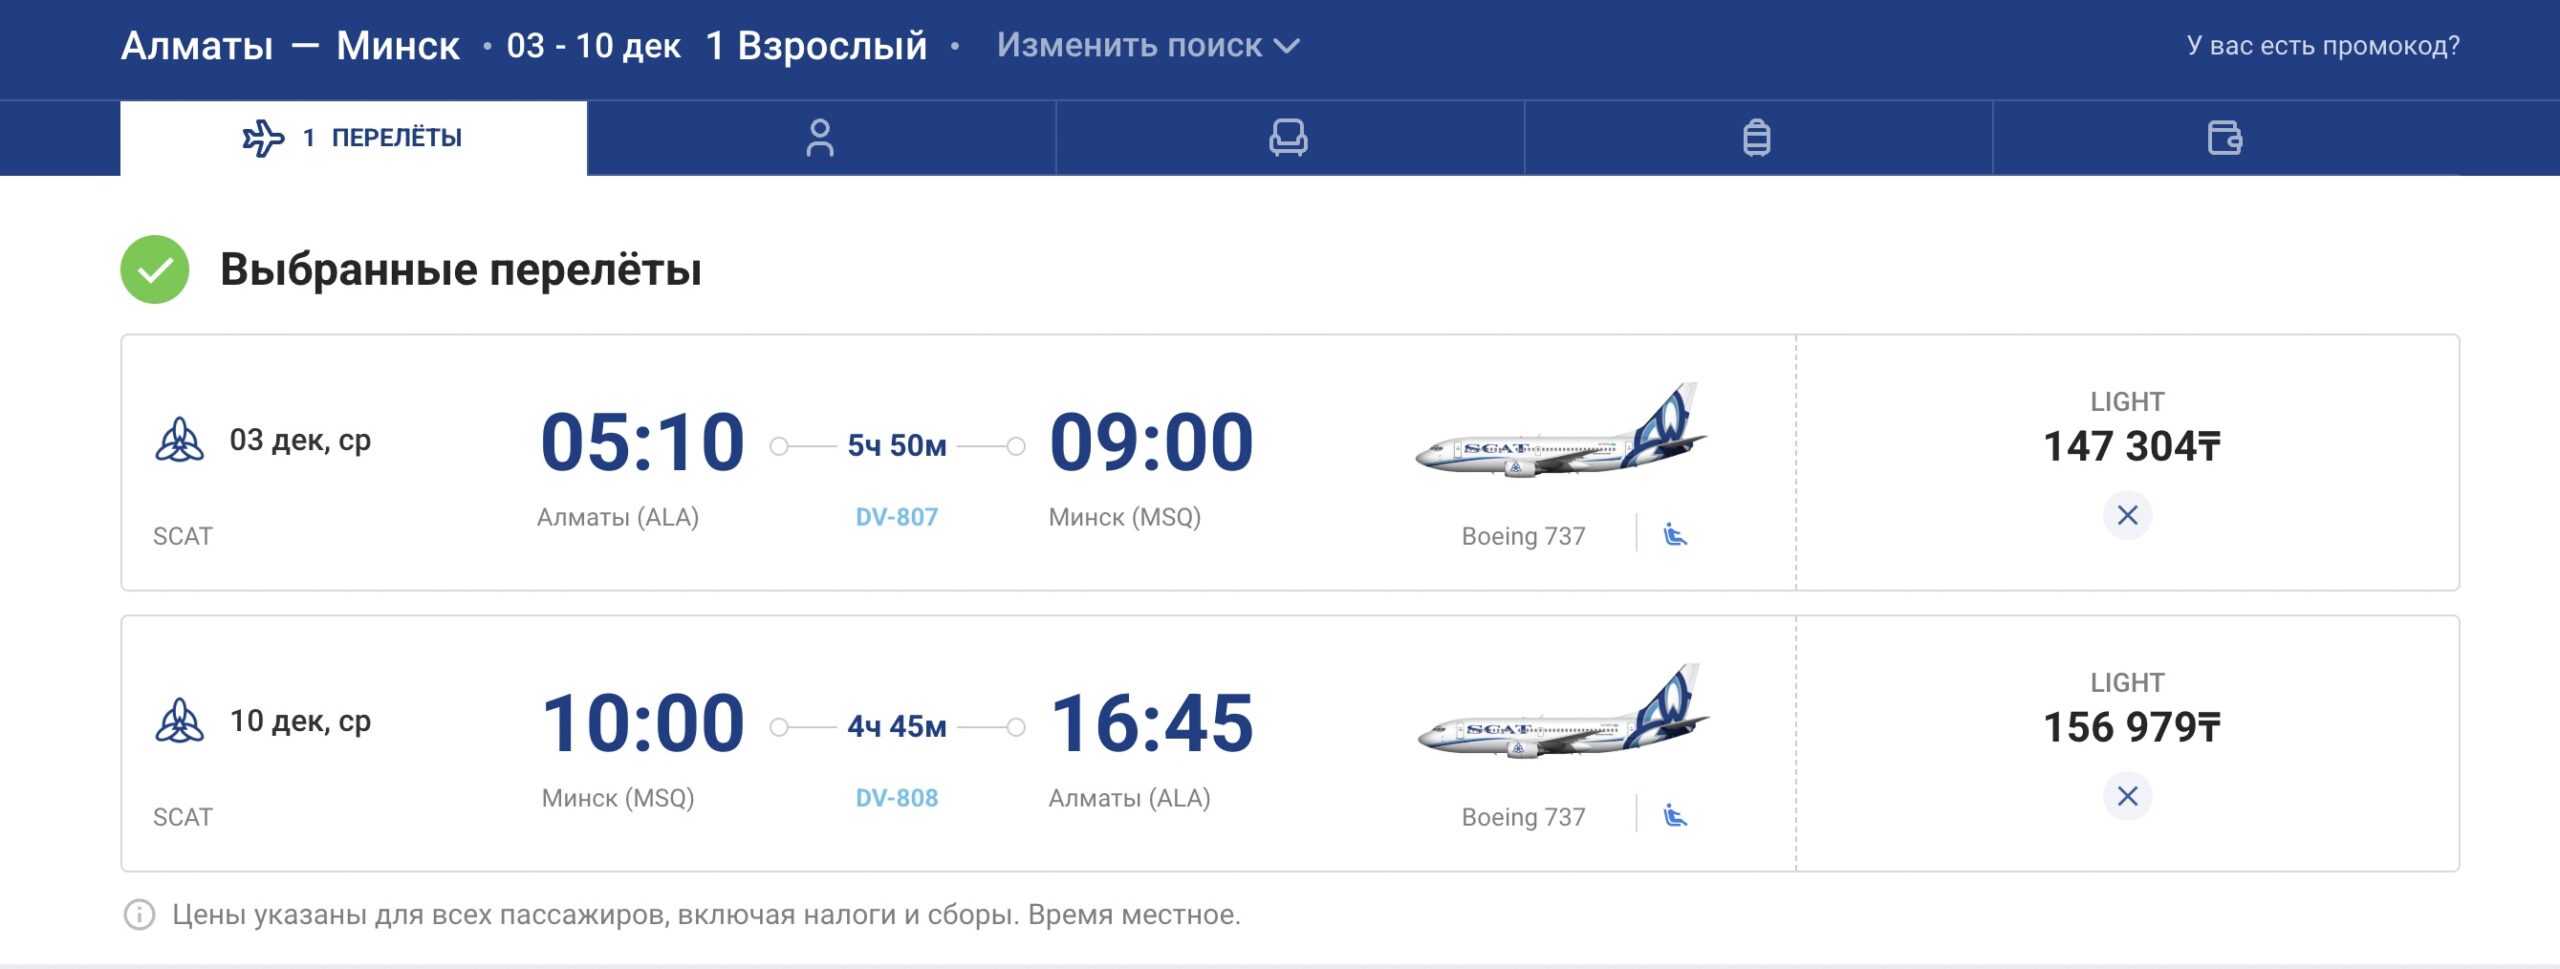Click seat info icon for DV-808 flight
The width and height of the screenshot is (2560, 969).
pos(1675,816)
